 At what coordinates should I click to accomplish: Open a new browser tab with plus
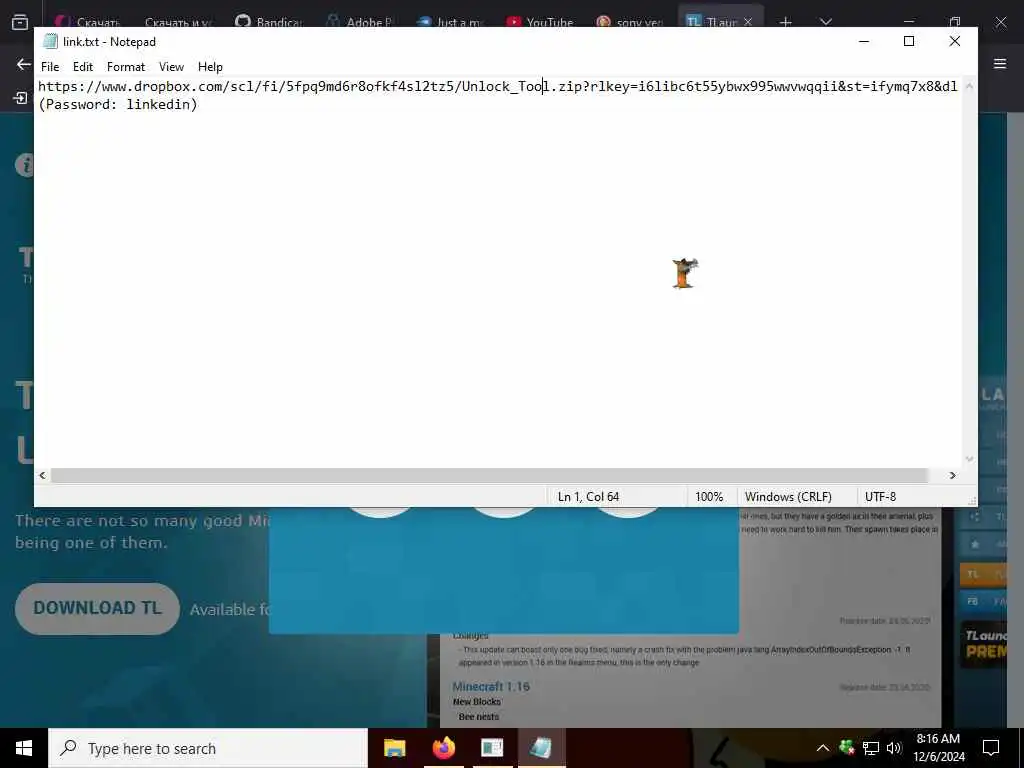(786, 22)
